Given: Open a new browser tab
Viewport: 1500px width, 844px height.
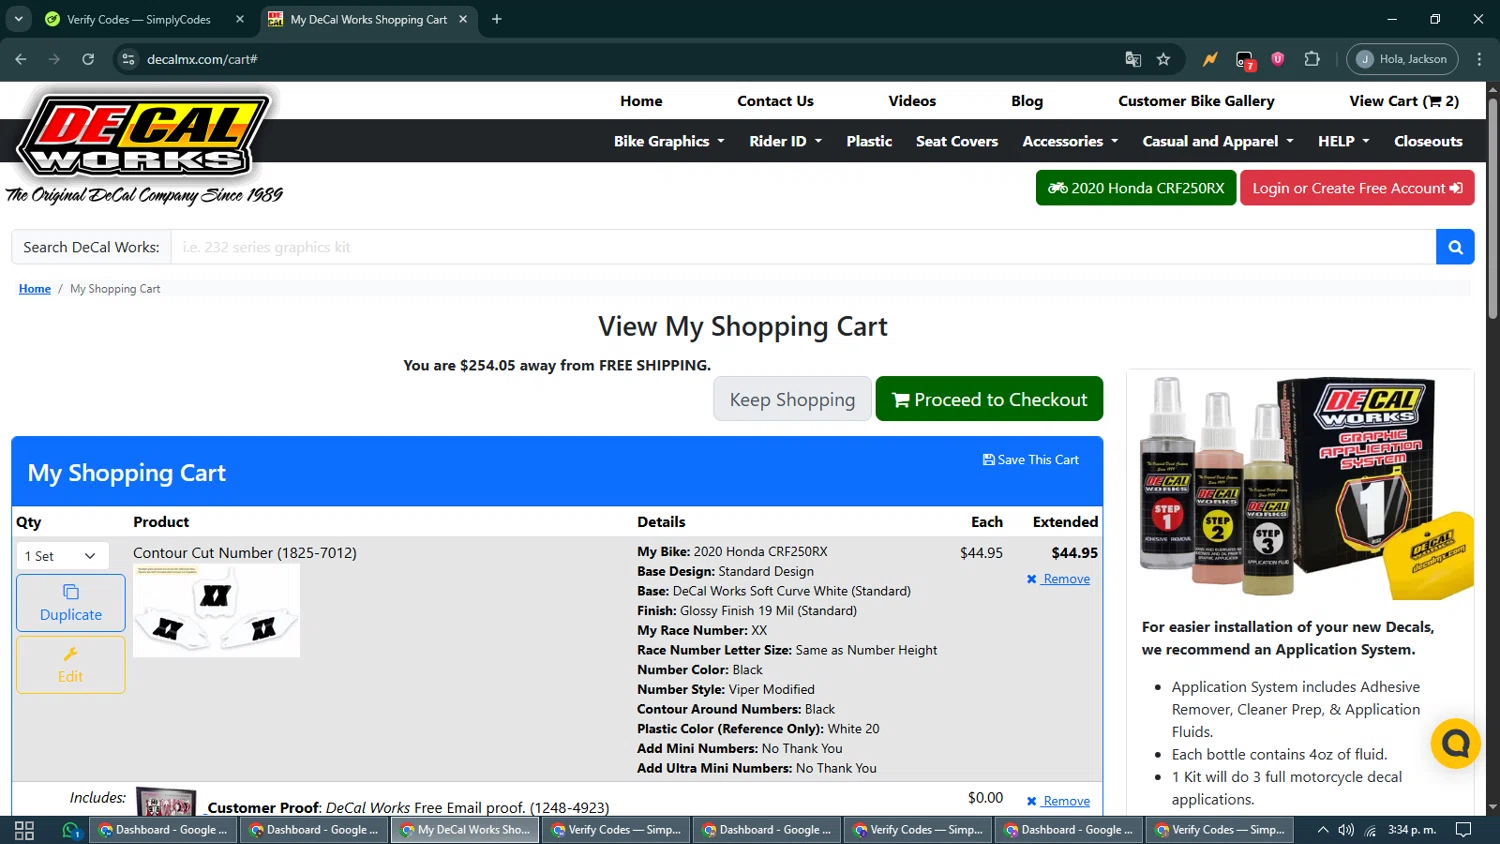Looking at the screenshot, I should [x=496, y=19].
